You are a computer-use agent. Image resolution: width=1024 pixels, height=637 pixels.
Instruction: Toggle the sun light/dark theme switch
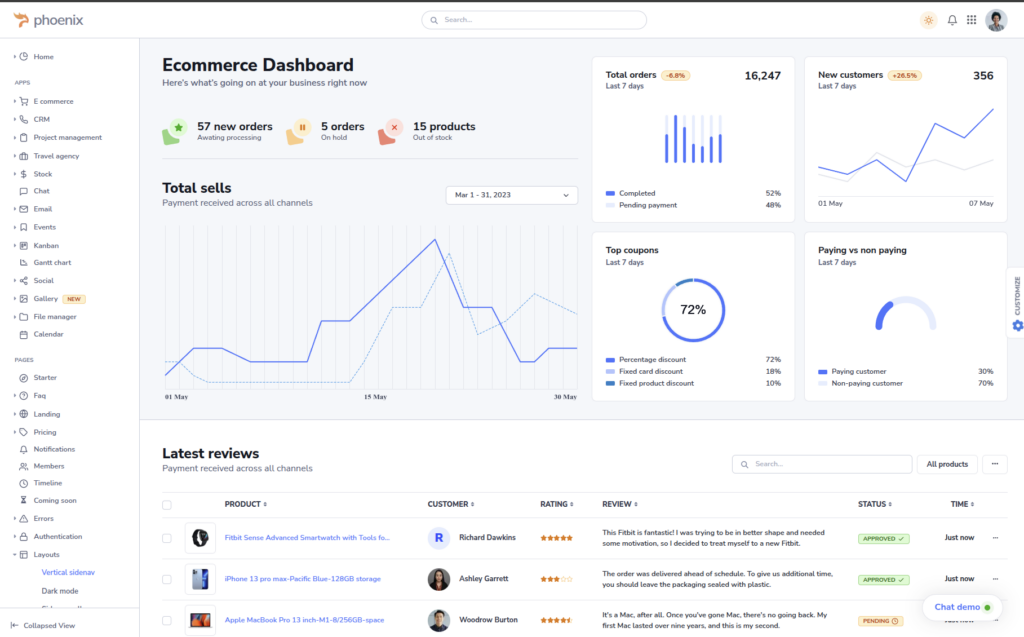point(928,20)
